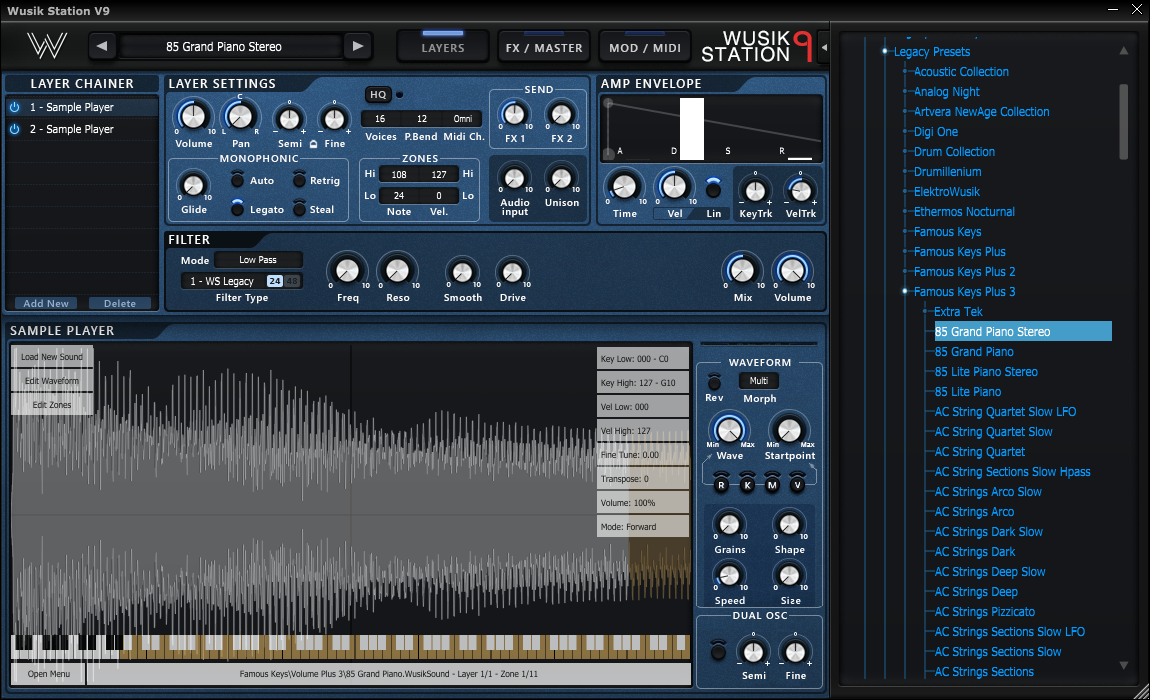Click the filter Freq knob
The image size is (1150, 700).
click(347, 271)
